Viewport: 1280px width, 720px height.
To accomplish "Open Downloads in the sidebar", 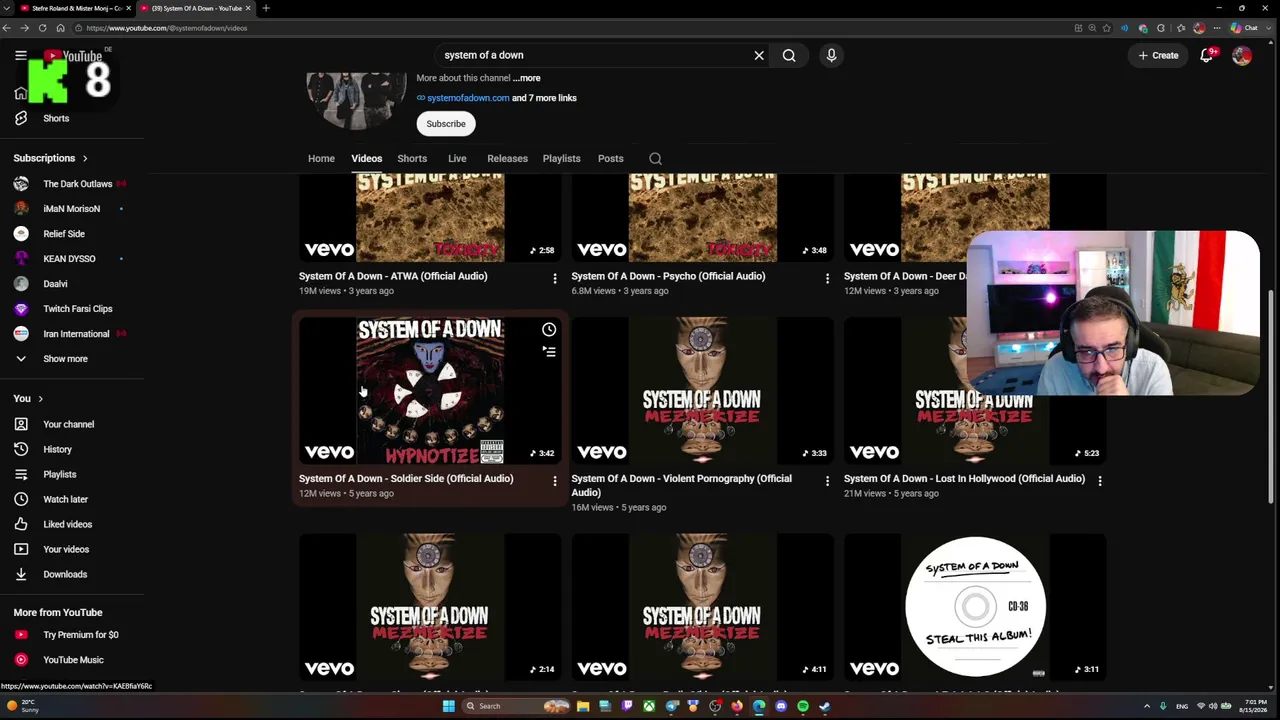I will click(65, 575).
